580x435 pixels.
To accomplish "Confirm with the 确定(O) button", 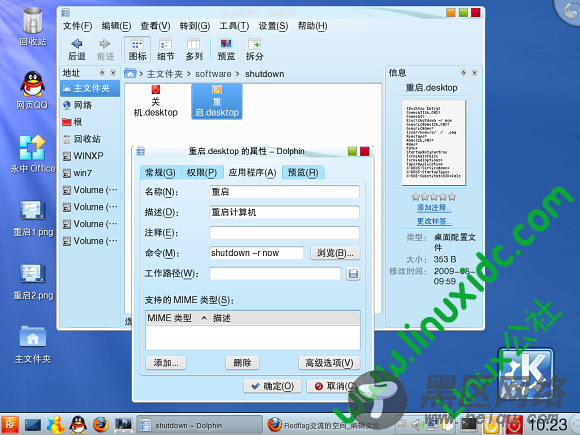I will 272,386.
